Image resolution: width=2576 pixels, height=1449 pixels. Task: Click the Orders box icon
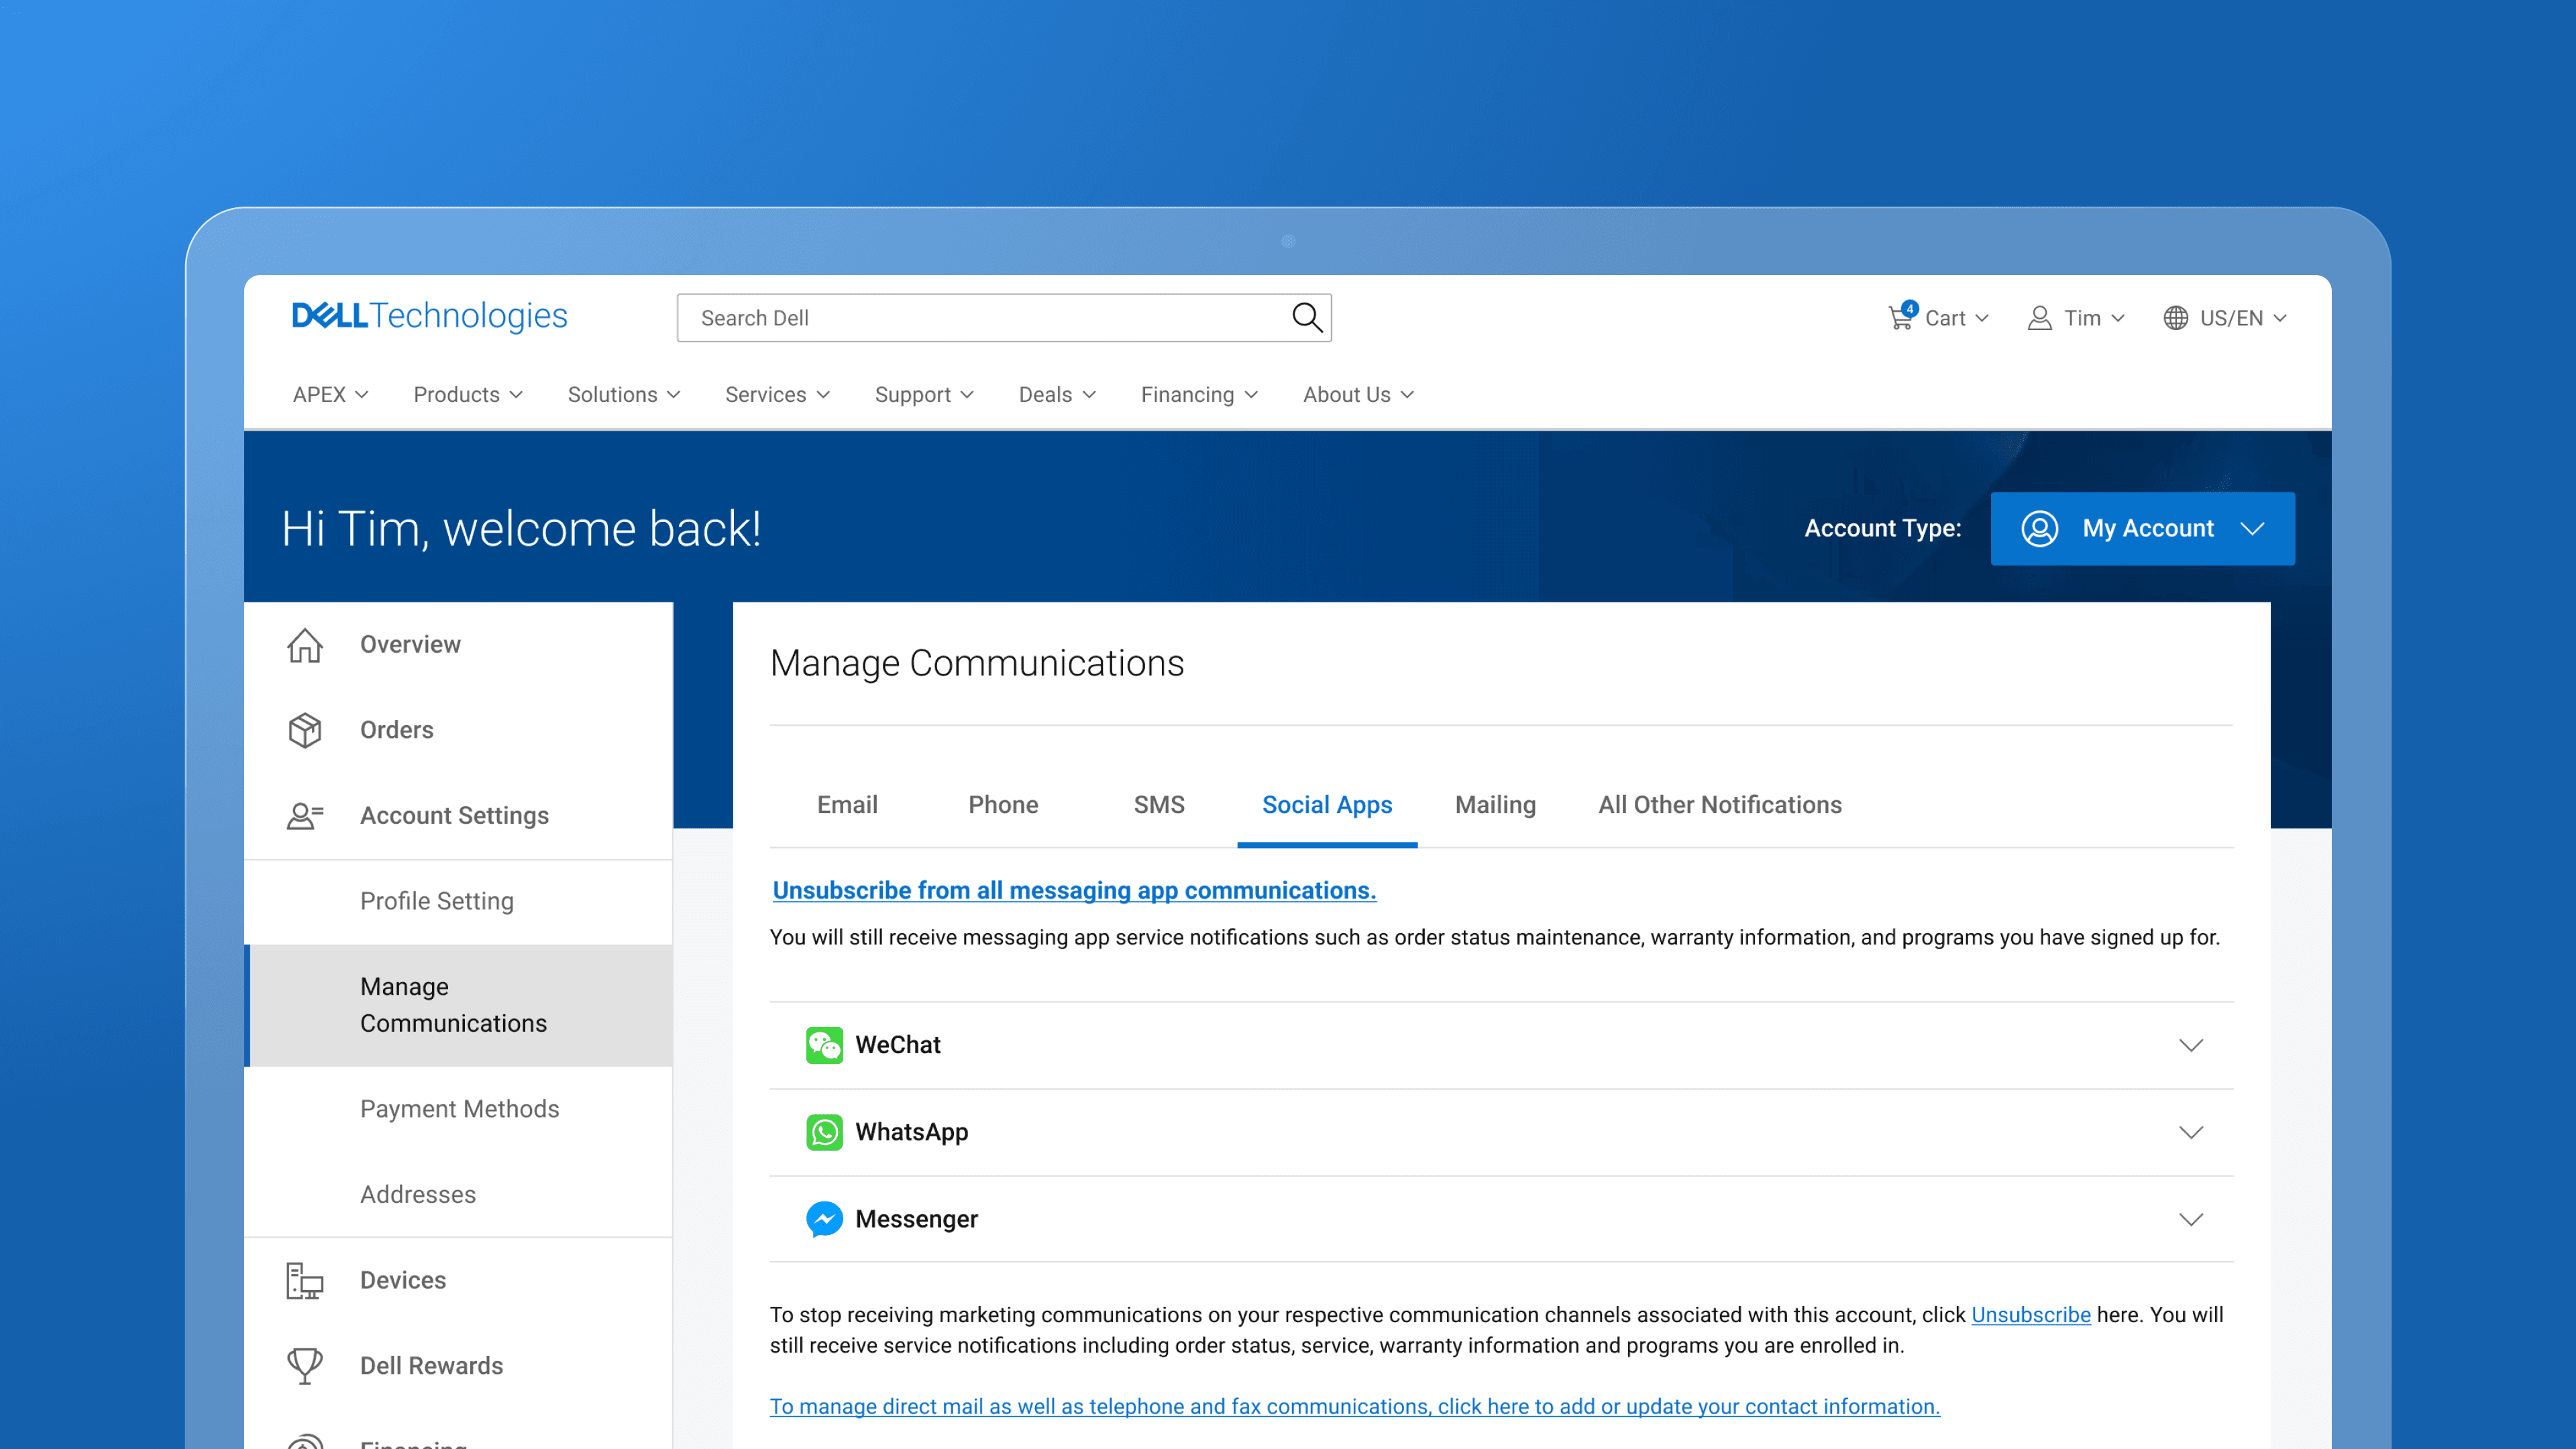(305, 730)
